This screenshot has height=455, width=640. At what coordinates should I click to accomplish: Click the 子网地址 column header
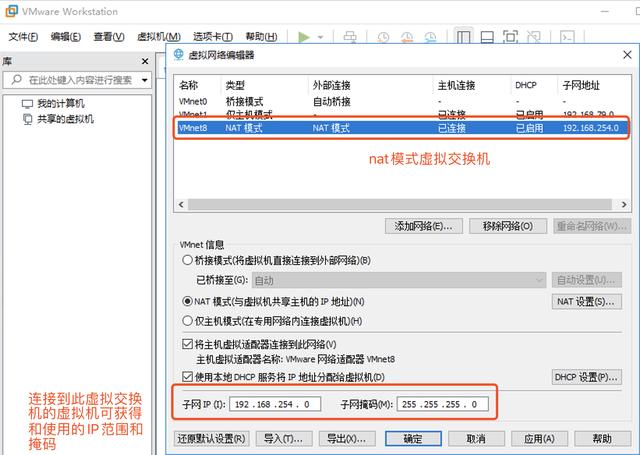581,85
